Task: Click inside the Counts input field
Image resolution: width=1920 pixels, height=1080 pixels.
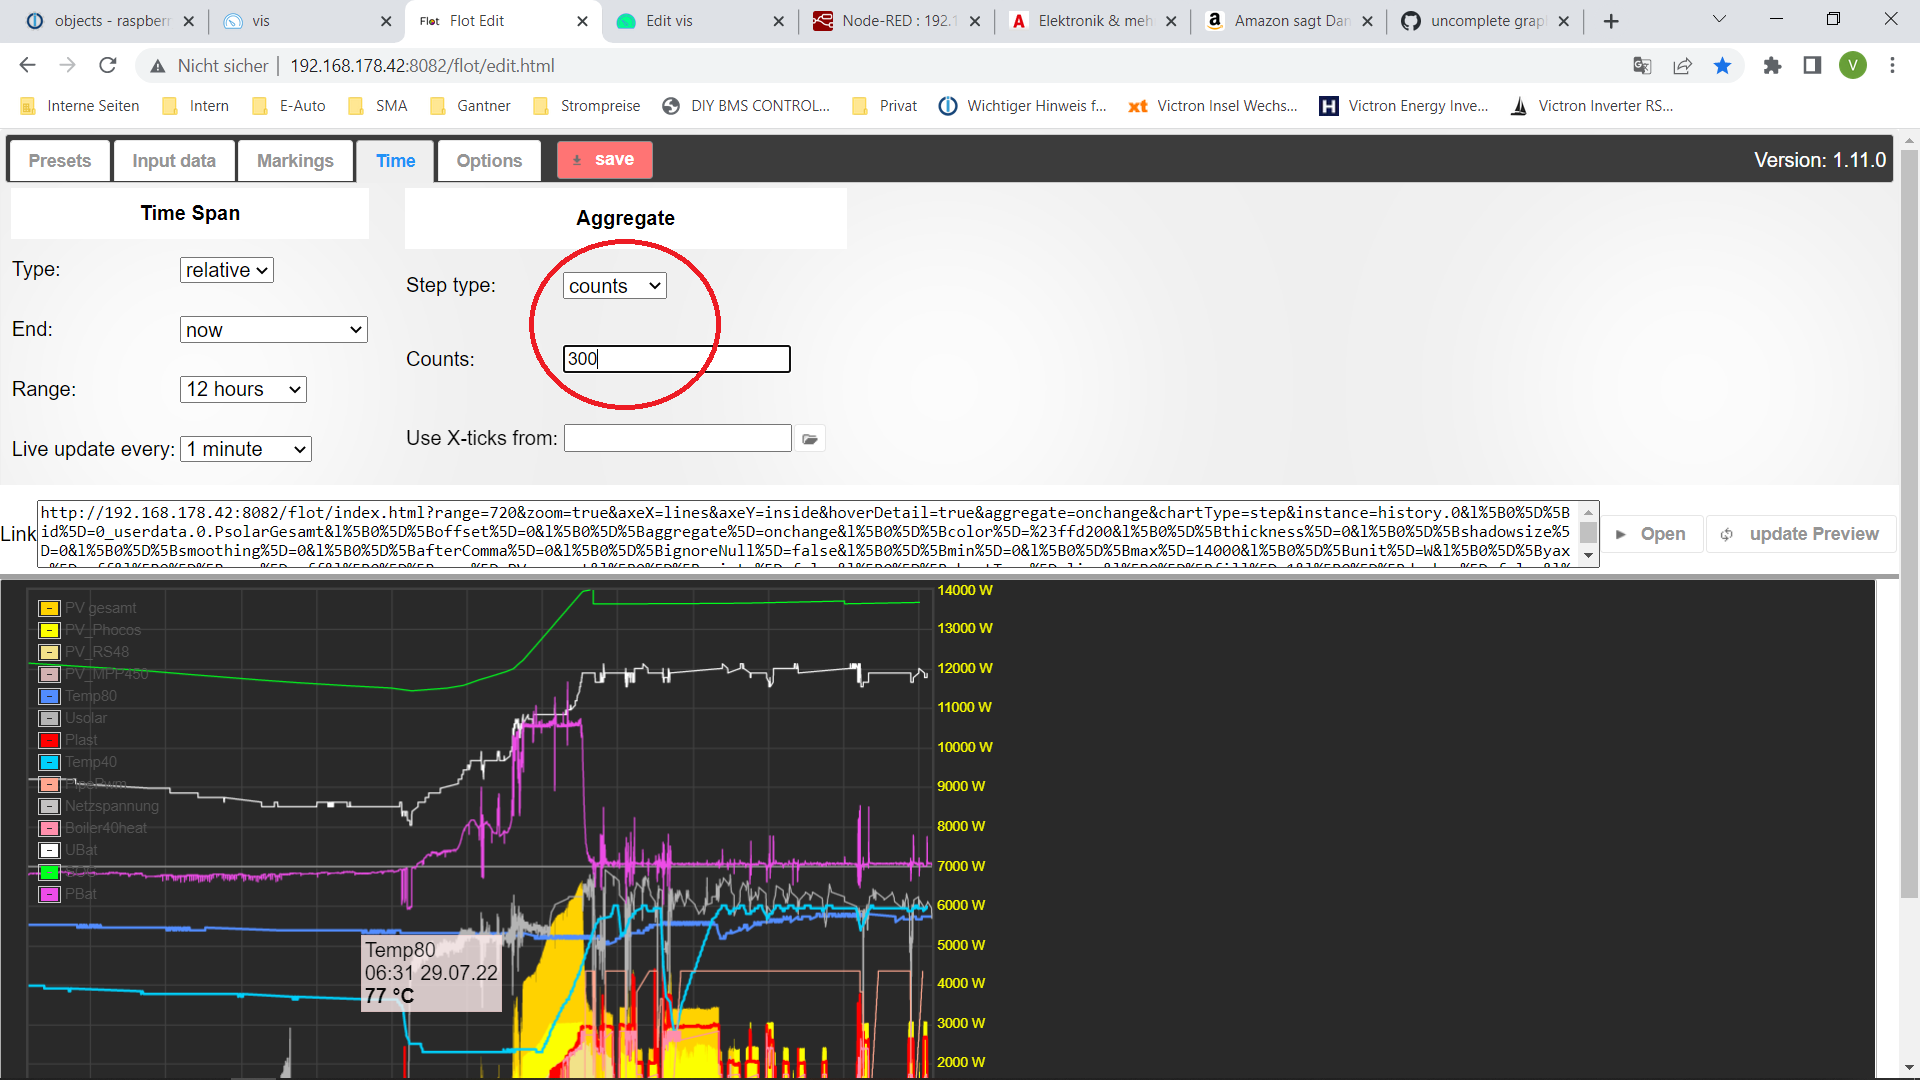Action: (x=676, y=359)
